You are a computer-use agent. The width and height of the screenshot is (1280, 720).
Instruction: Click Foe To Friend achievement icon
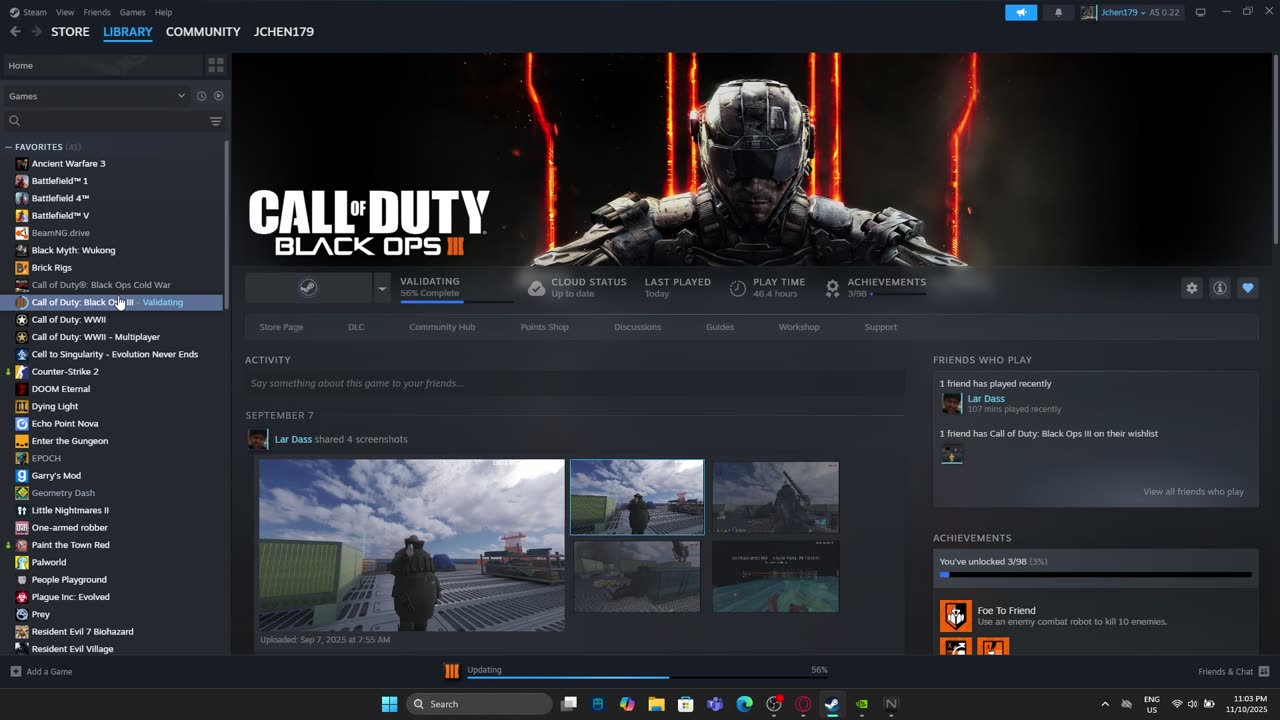coord(955,616)
